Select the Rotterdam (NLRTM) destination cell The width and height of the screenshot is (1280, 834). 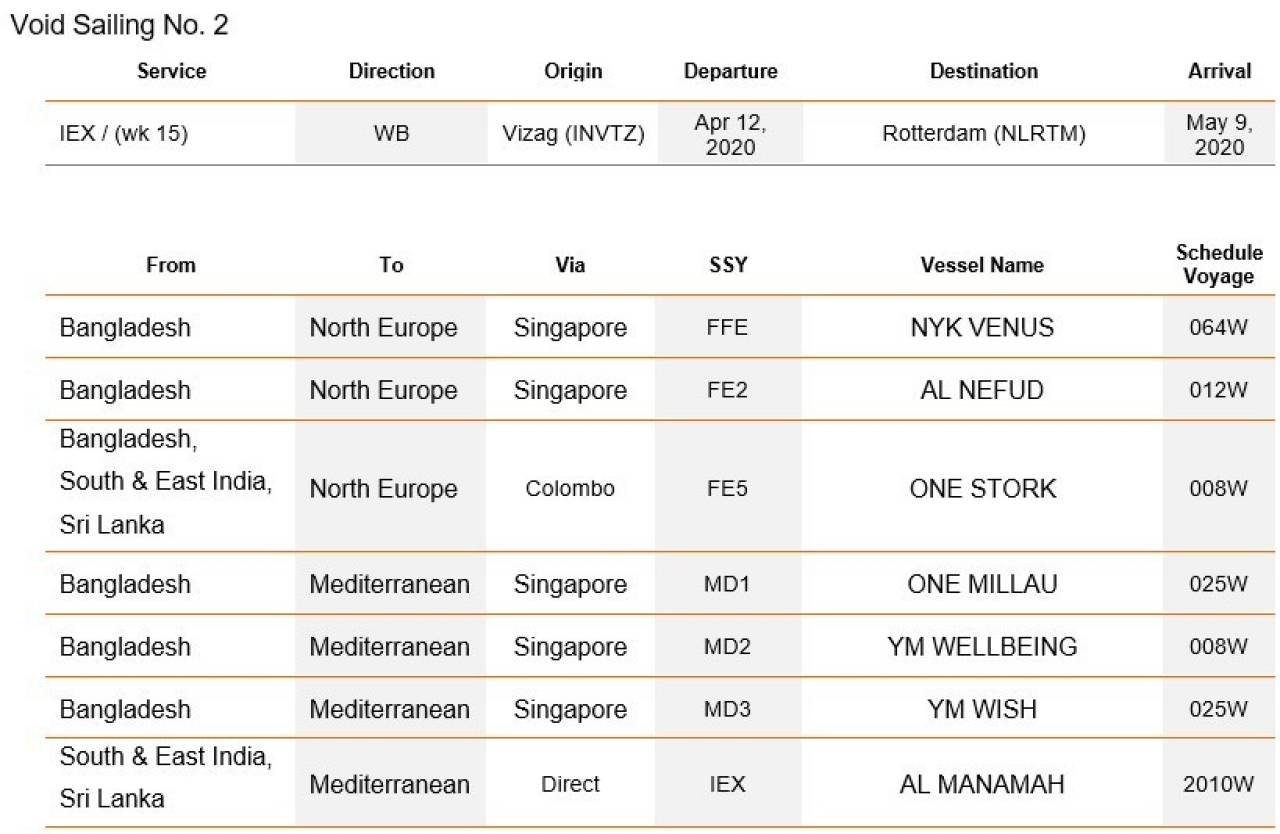tap(984, 134)
